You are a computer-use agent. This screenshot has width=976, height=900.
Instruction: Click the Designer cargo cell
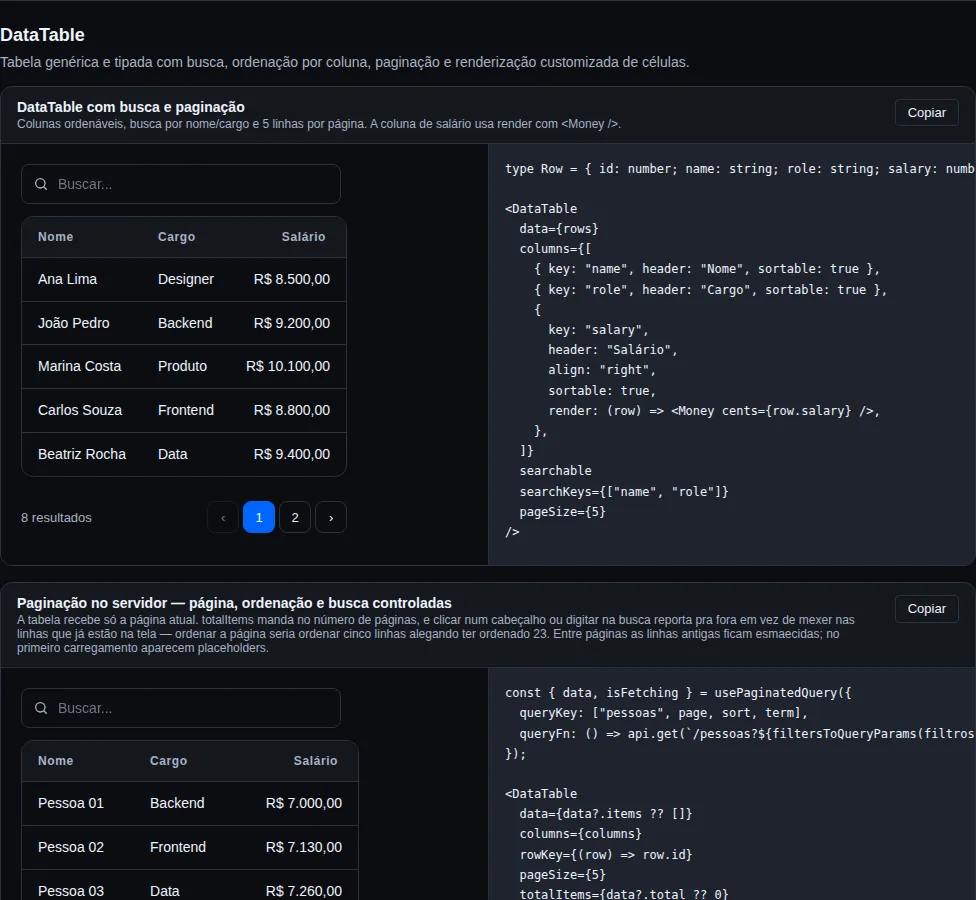click(185, 279)
